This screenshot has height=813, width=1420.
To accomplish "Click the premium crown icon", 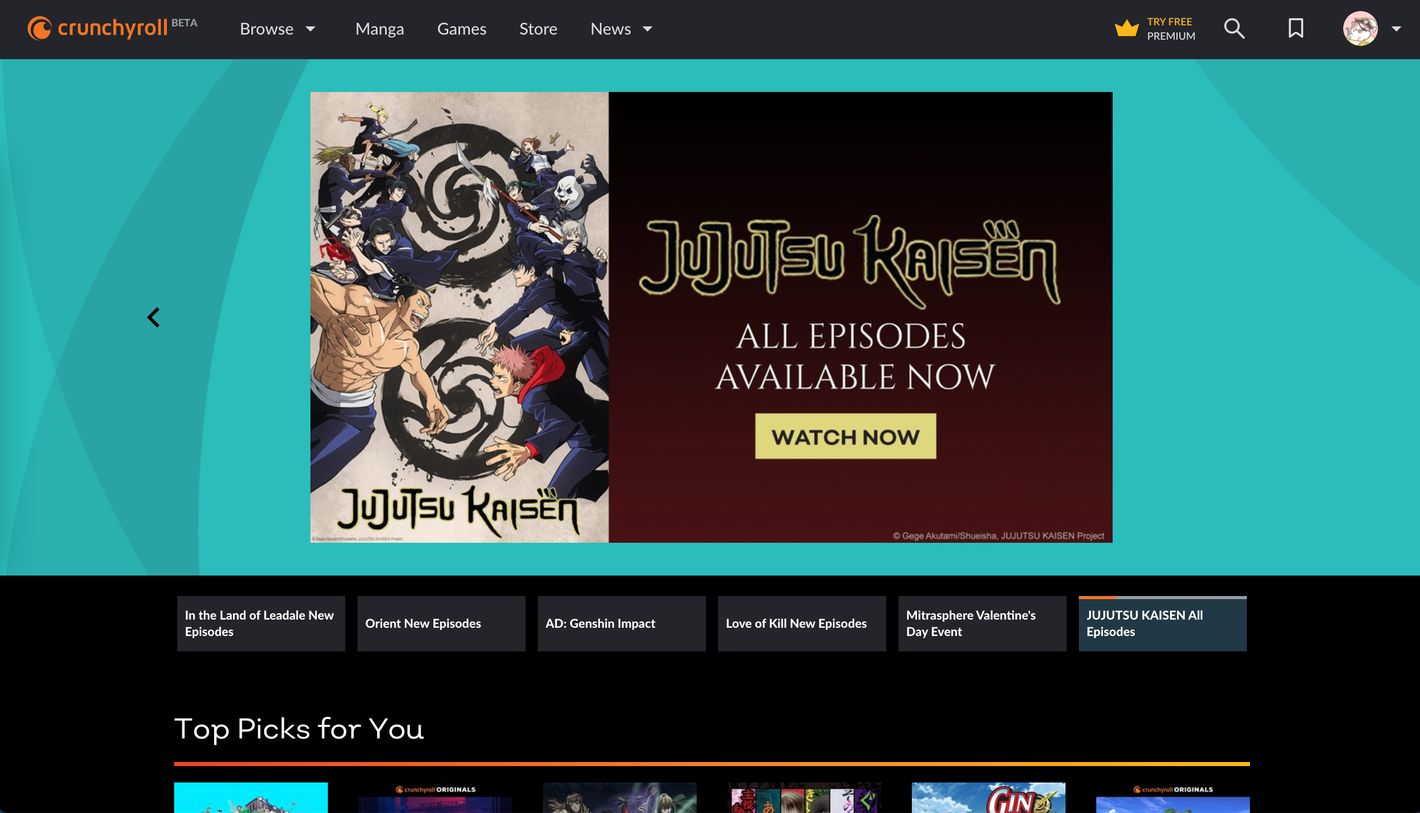I will 1127,28.
